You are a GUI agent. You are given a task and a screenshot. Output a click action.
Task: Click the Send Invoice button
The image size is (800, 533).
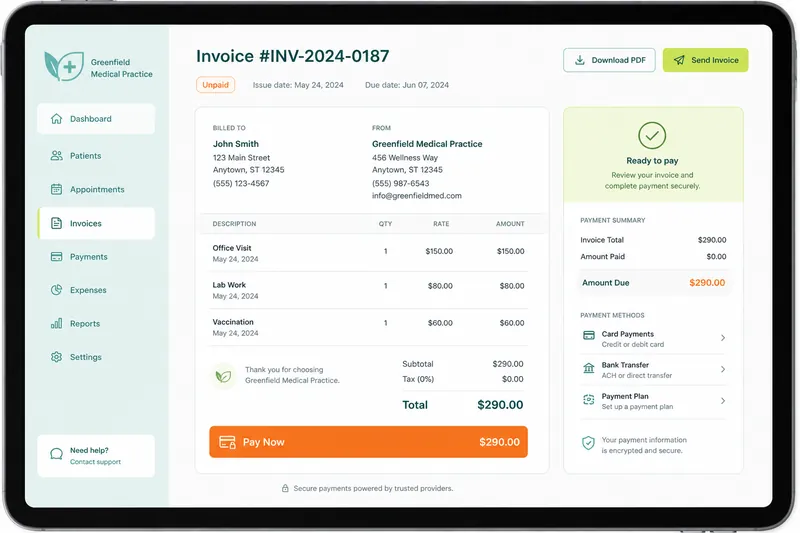coord(706,60)
